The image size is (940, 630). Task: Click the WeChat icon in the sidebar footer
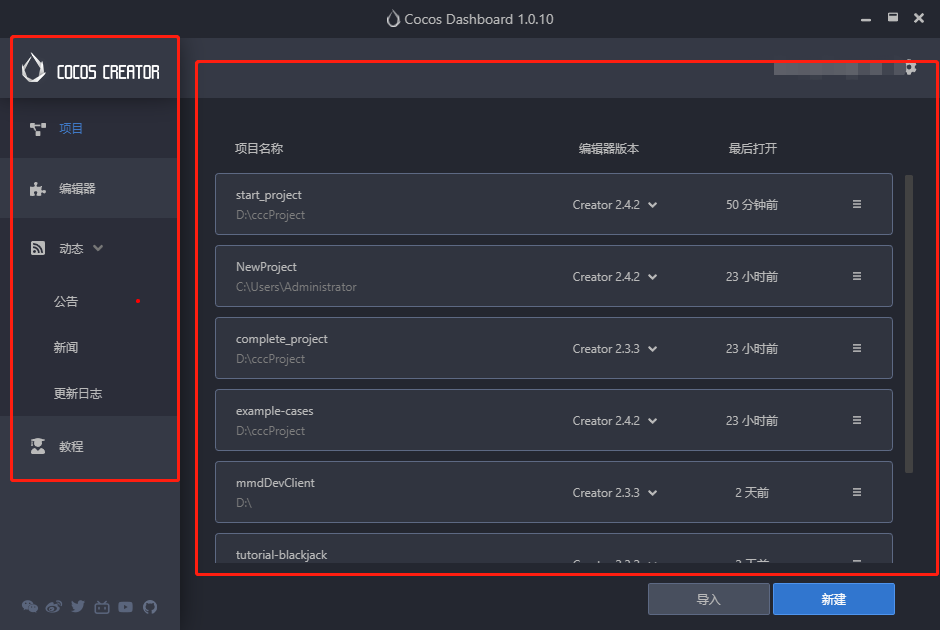point(30,607)
